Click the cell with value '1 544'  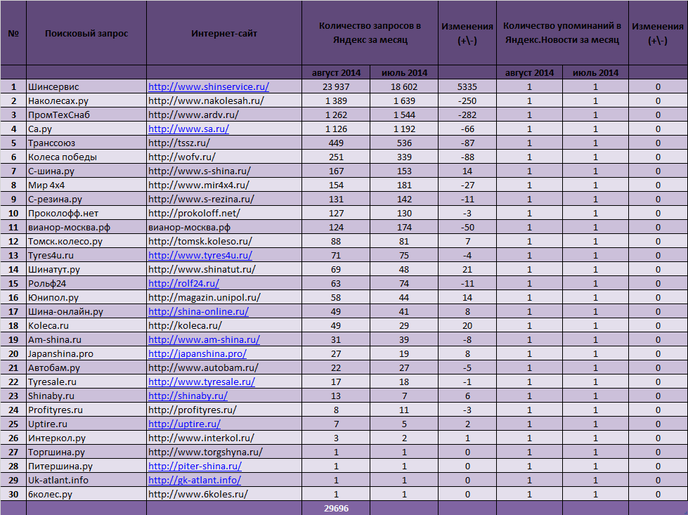pos(404,115)
